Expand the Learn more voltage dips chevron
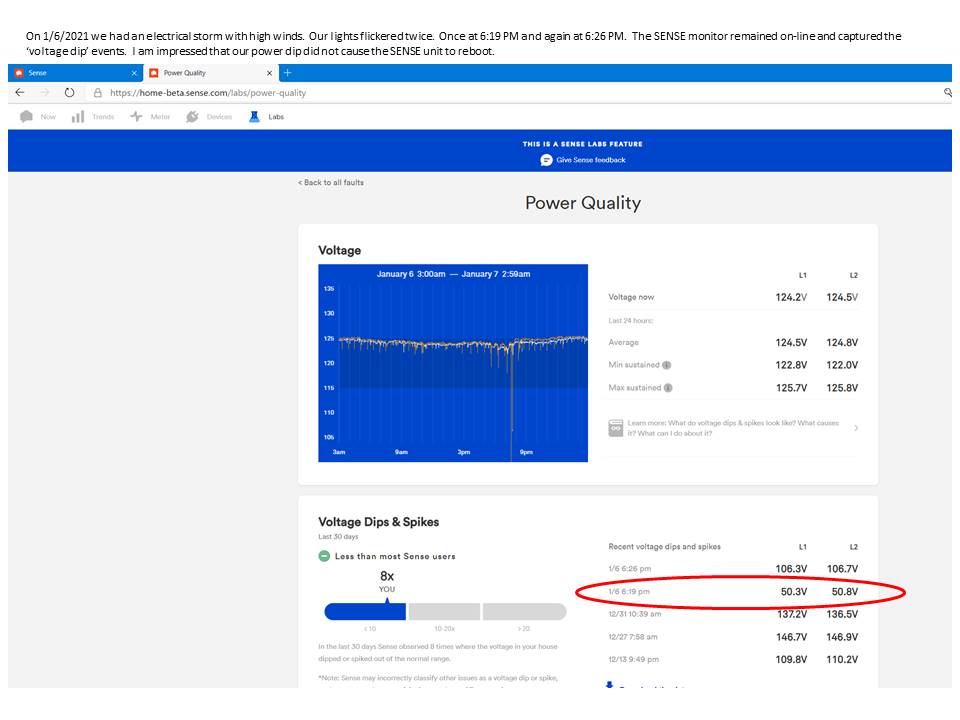 tap(855, 428)
